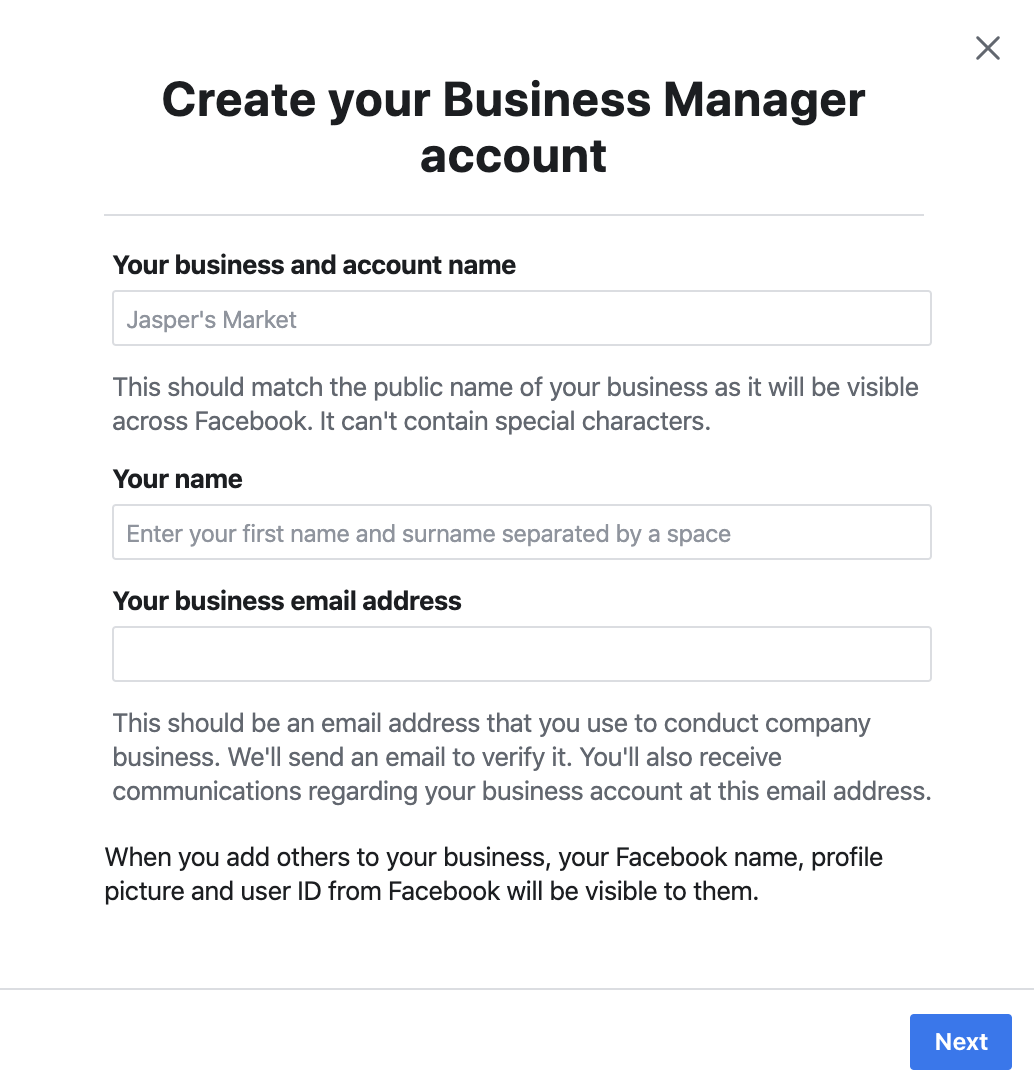
Task: Click the blue Next action button
Action: pos(960,1041)
